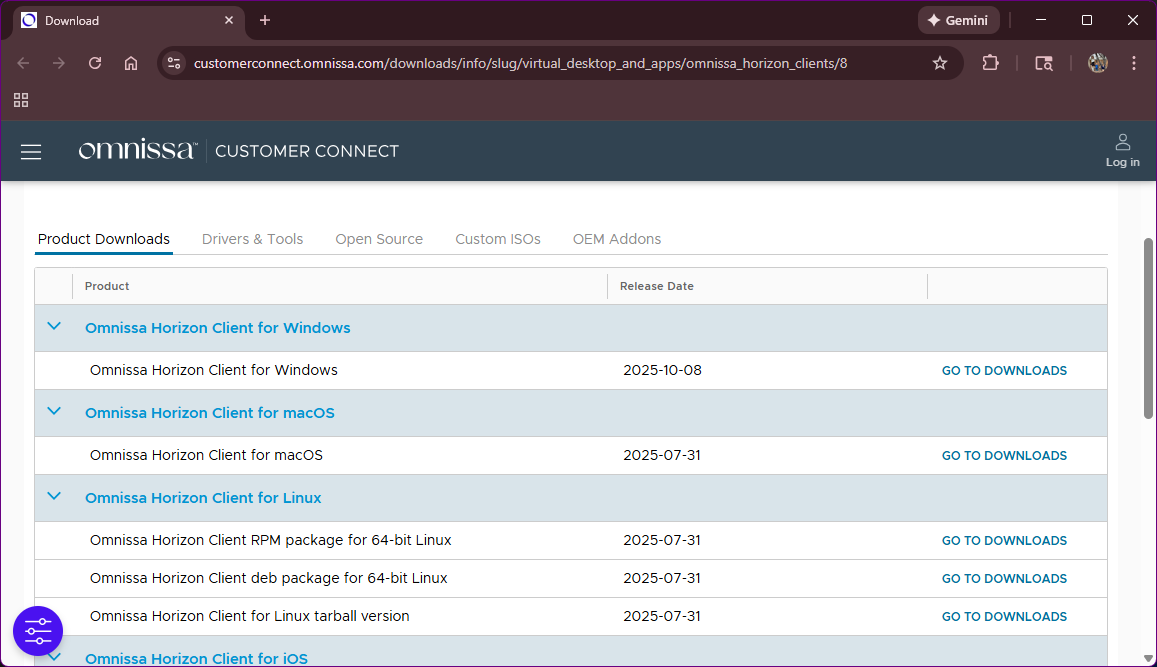Image resolution: width=1157 pixels, height=667 pixels.
Task: Collapse the Horizon Client for Windows section
Action: point(54,327)
